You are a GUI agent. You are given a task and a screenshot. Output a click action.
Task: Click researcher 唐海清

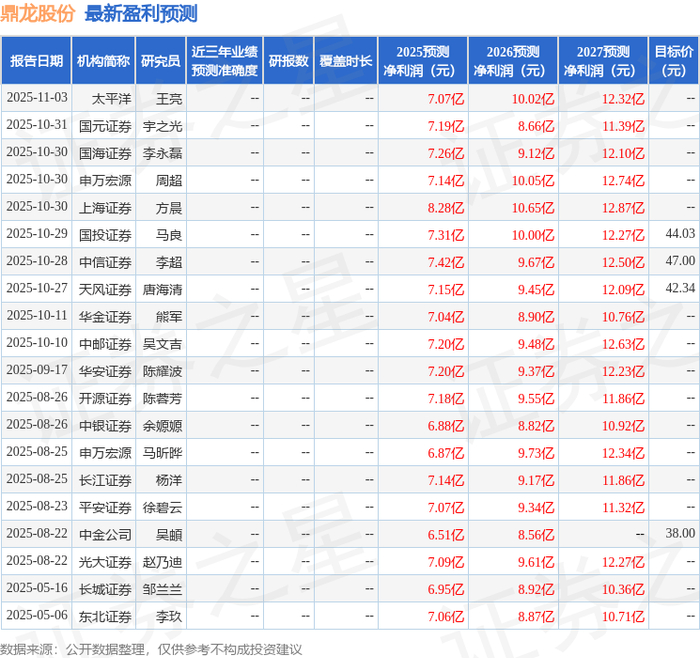162,289
